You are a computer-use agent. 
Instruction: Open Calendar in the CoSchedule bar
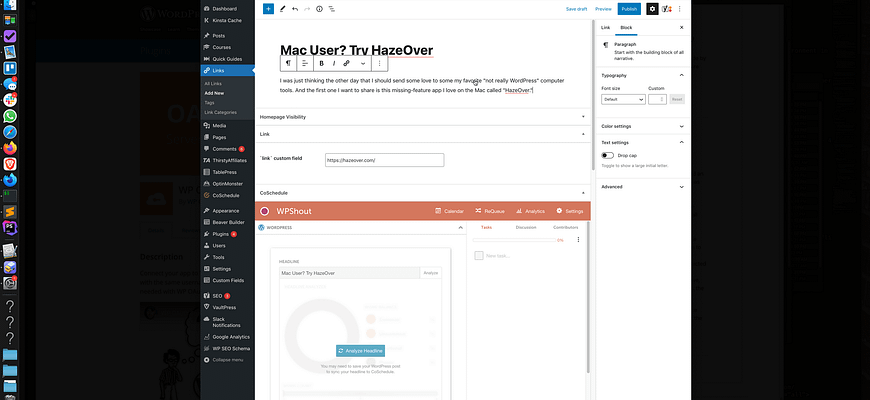449,211
